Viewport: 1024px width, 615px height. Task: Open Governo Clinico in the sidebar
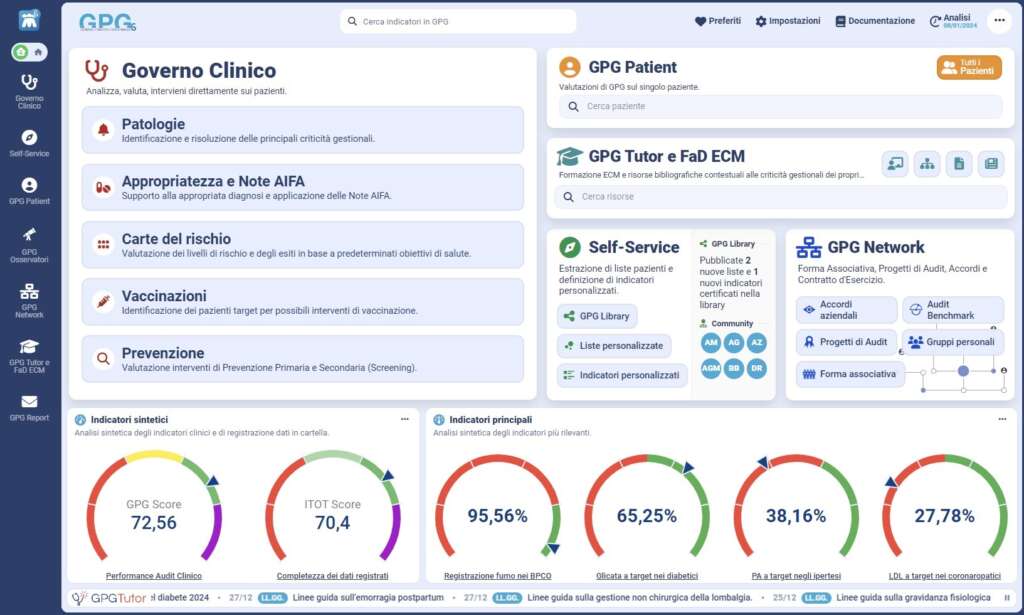pos(29,90)
